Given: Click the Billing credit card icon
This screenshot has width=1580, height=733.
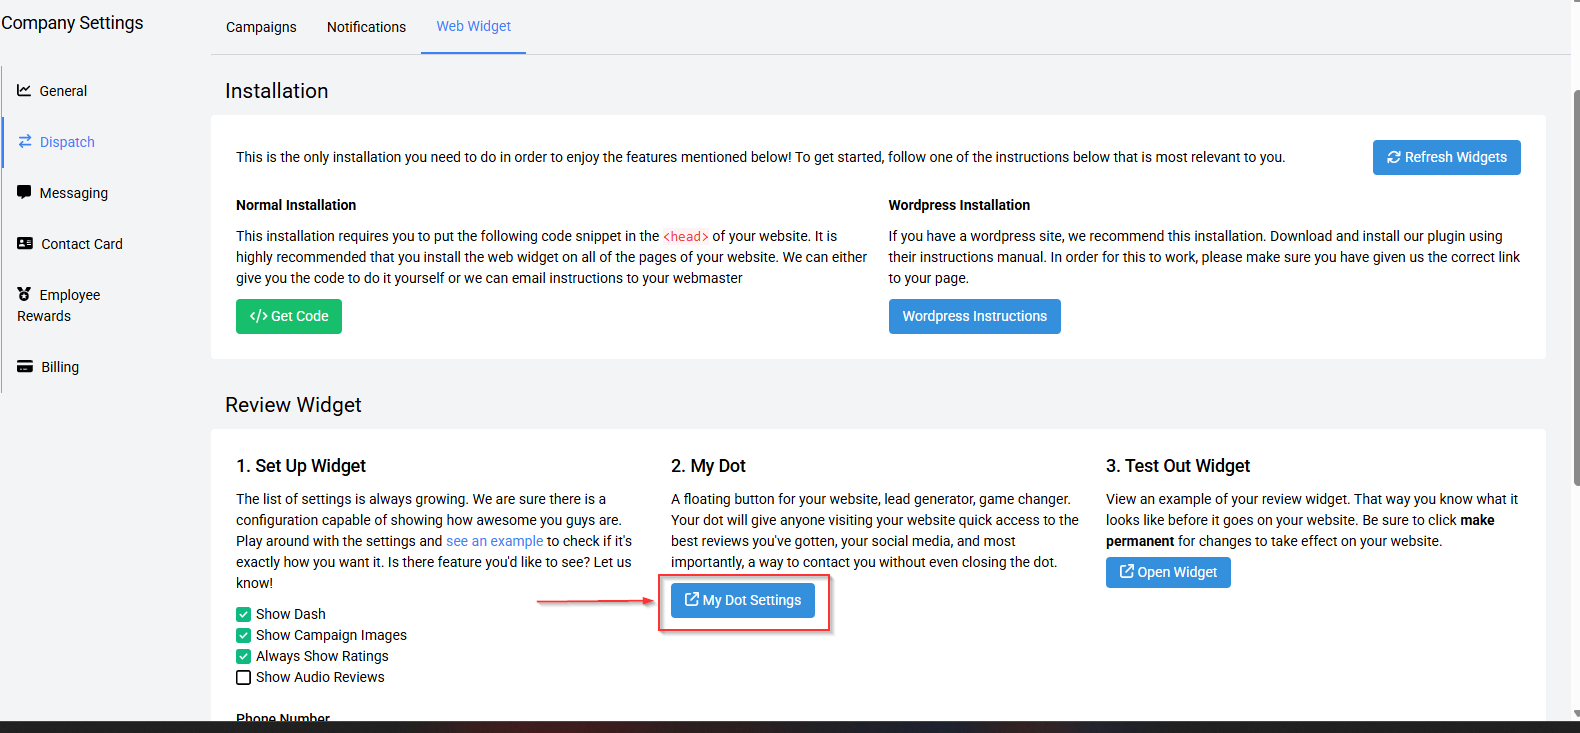Looking at the screenshot, I should 25,366.
